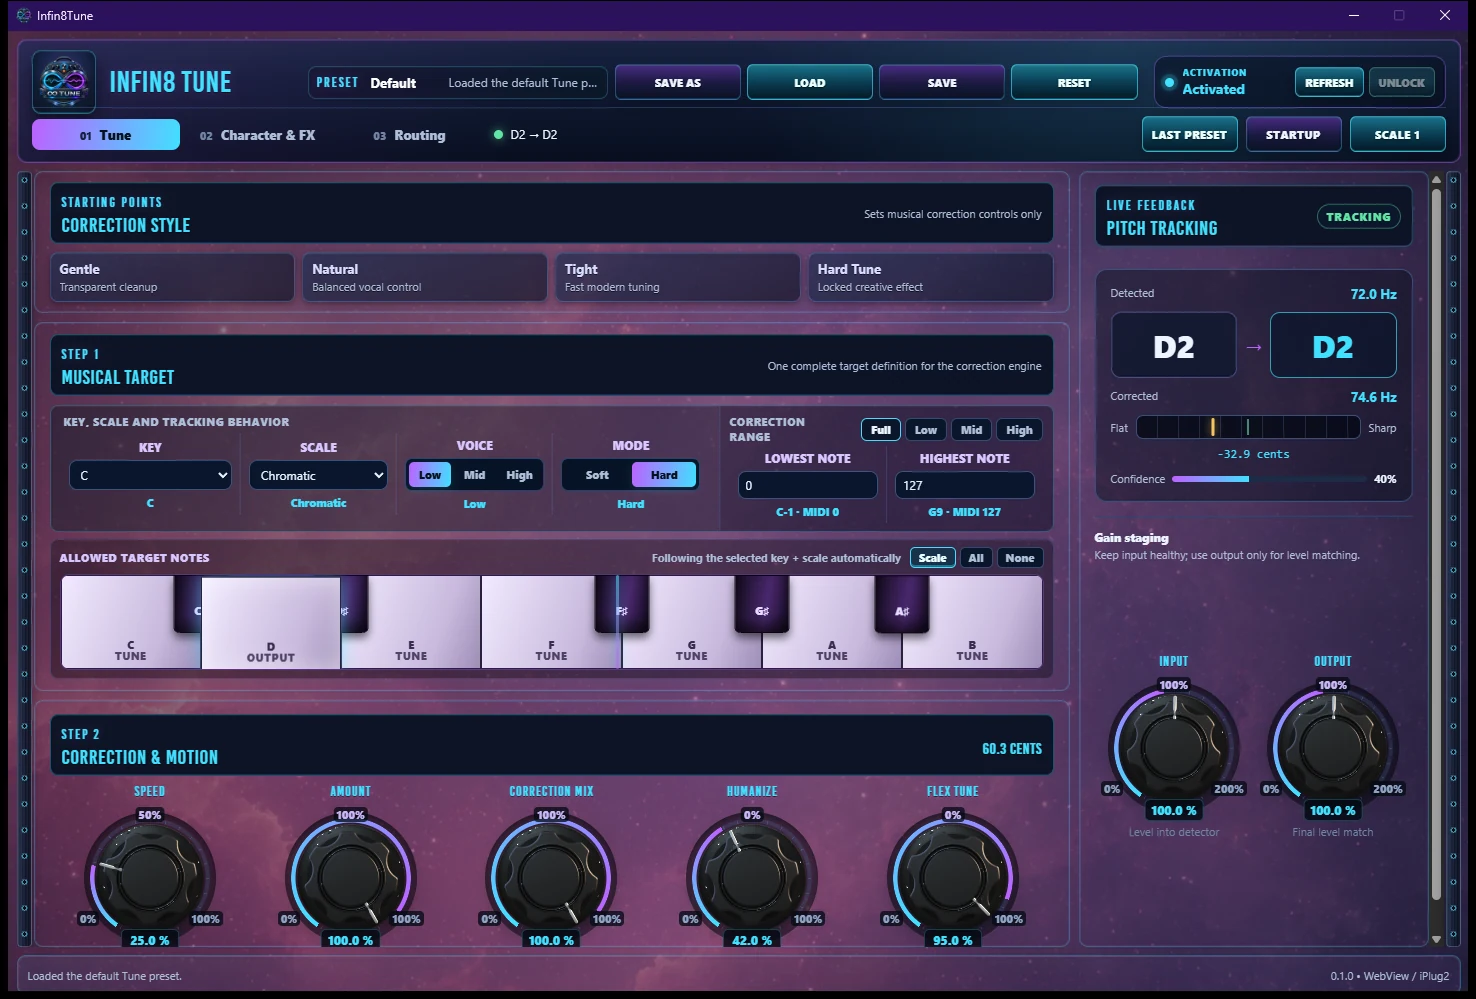Image resolution: width=1476 pixels, height=999 pixels.
Task: Switch Mode to Soft
Action: point(597,475)
